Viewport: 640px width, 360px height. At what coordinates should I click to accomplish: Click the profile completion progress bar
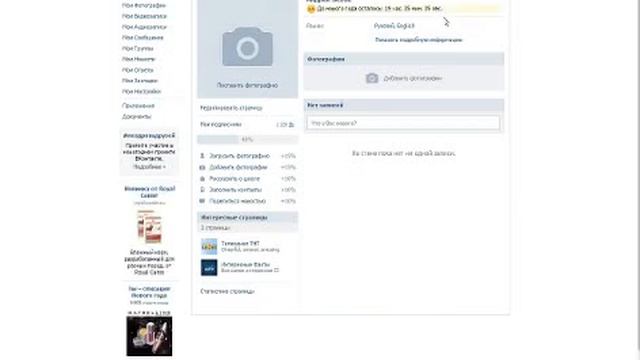[247, 140]
